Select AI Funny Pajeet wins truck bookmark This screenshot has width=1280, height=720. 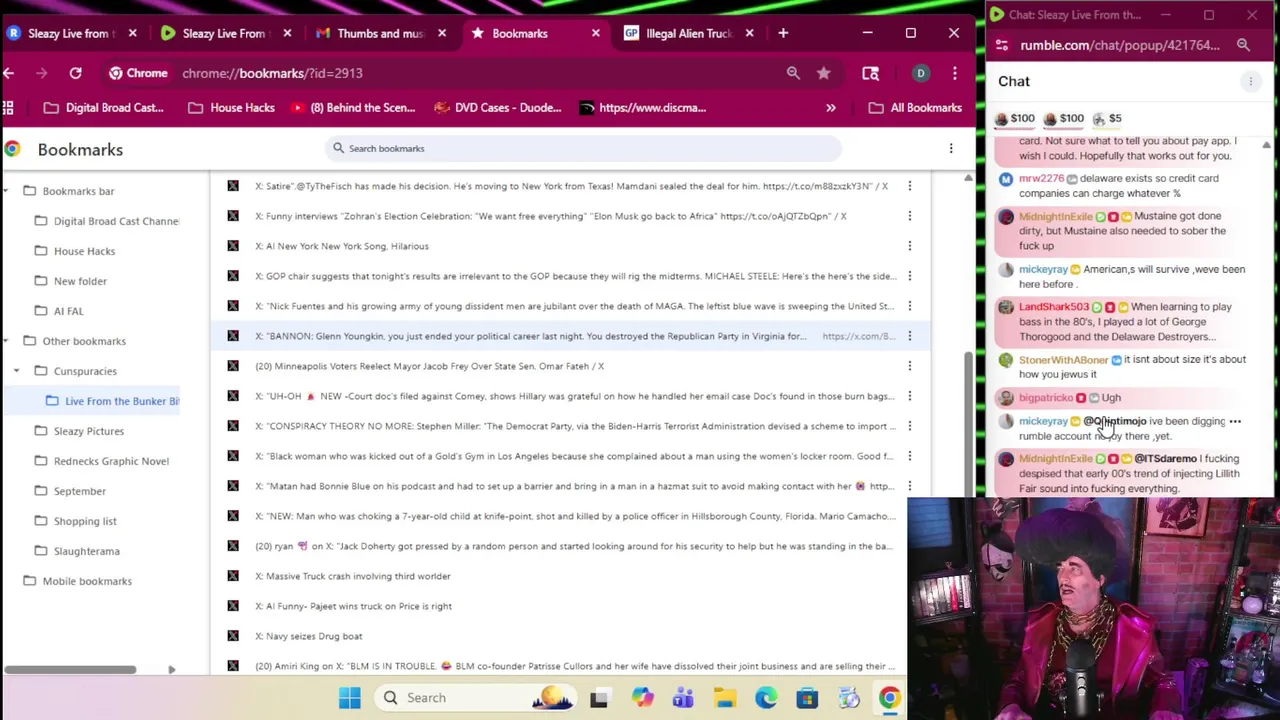click(x=353, y=606)
